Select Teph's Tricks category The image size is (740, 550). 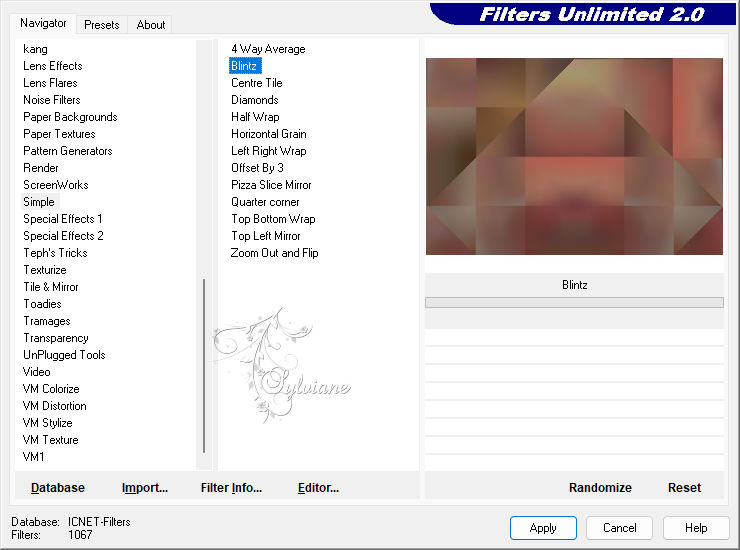[x=55, y=253]
